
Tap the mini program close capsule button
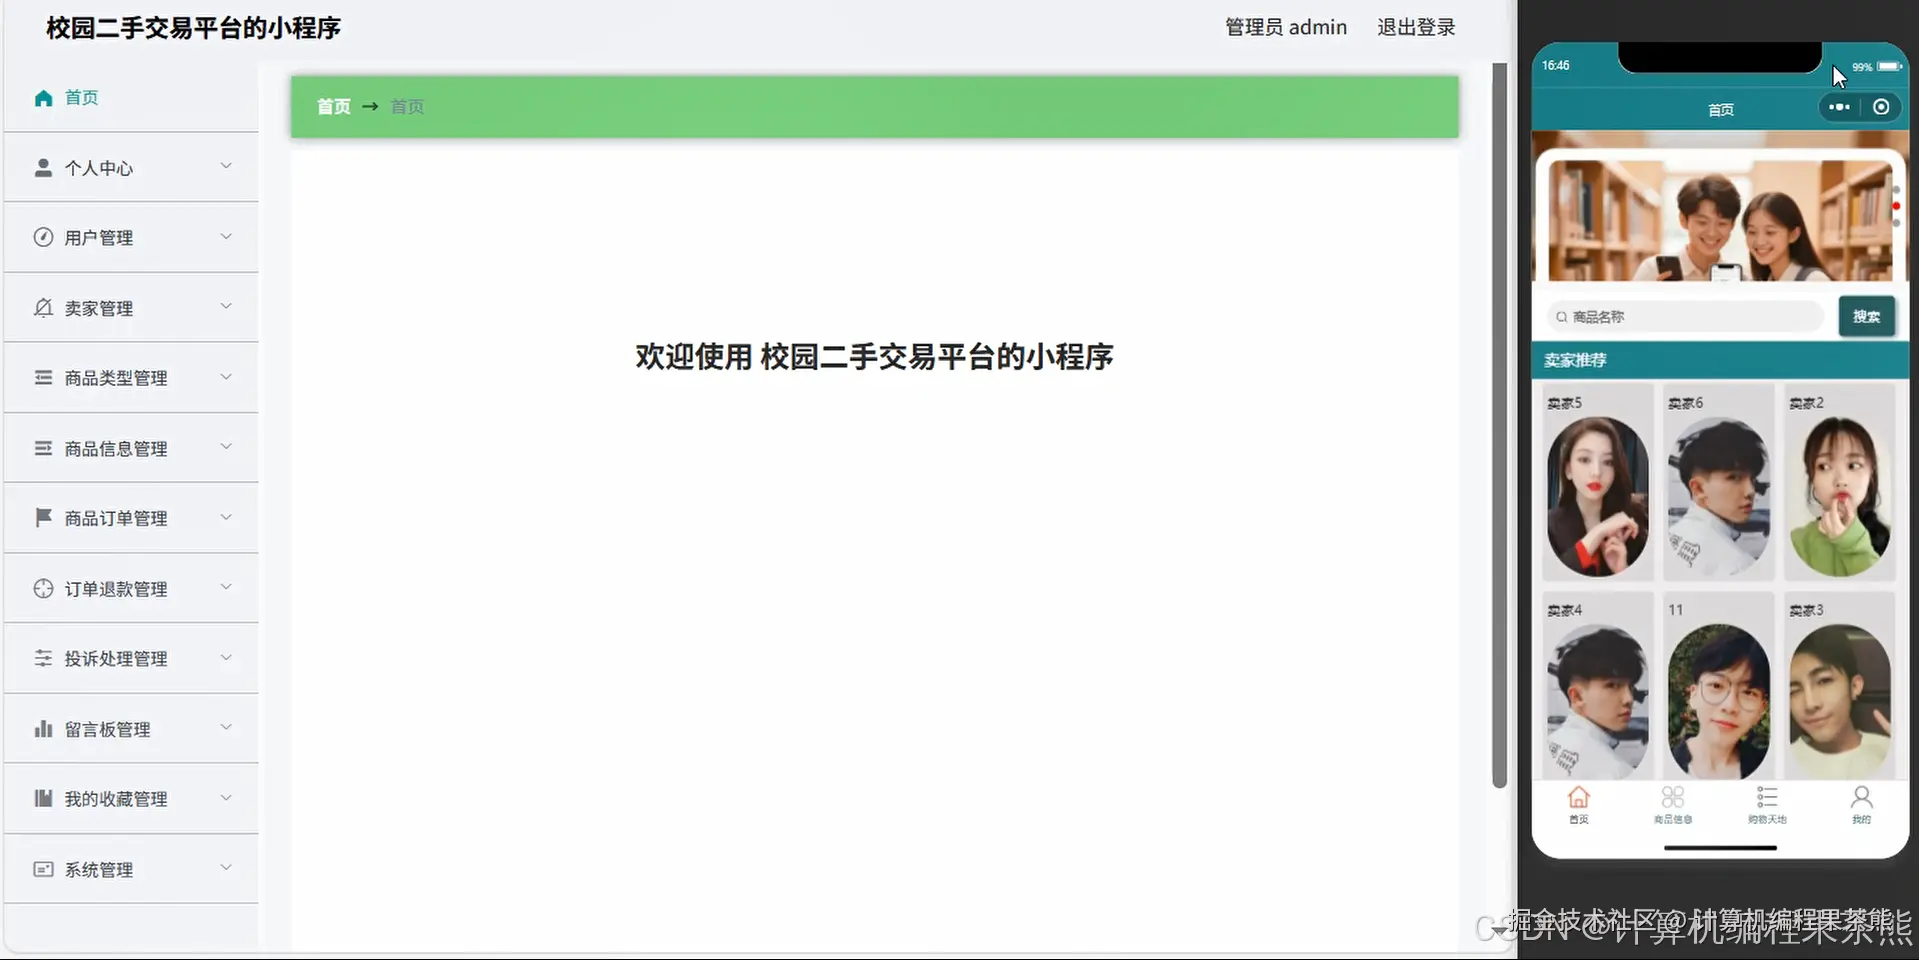click(x=1883, y=107)
